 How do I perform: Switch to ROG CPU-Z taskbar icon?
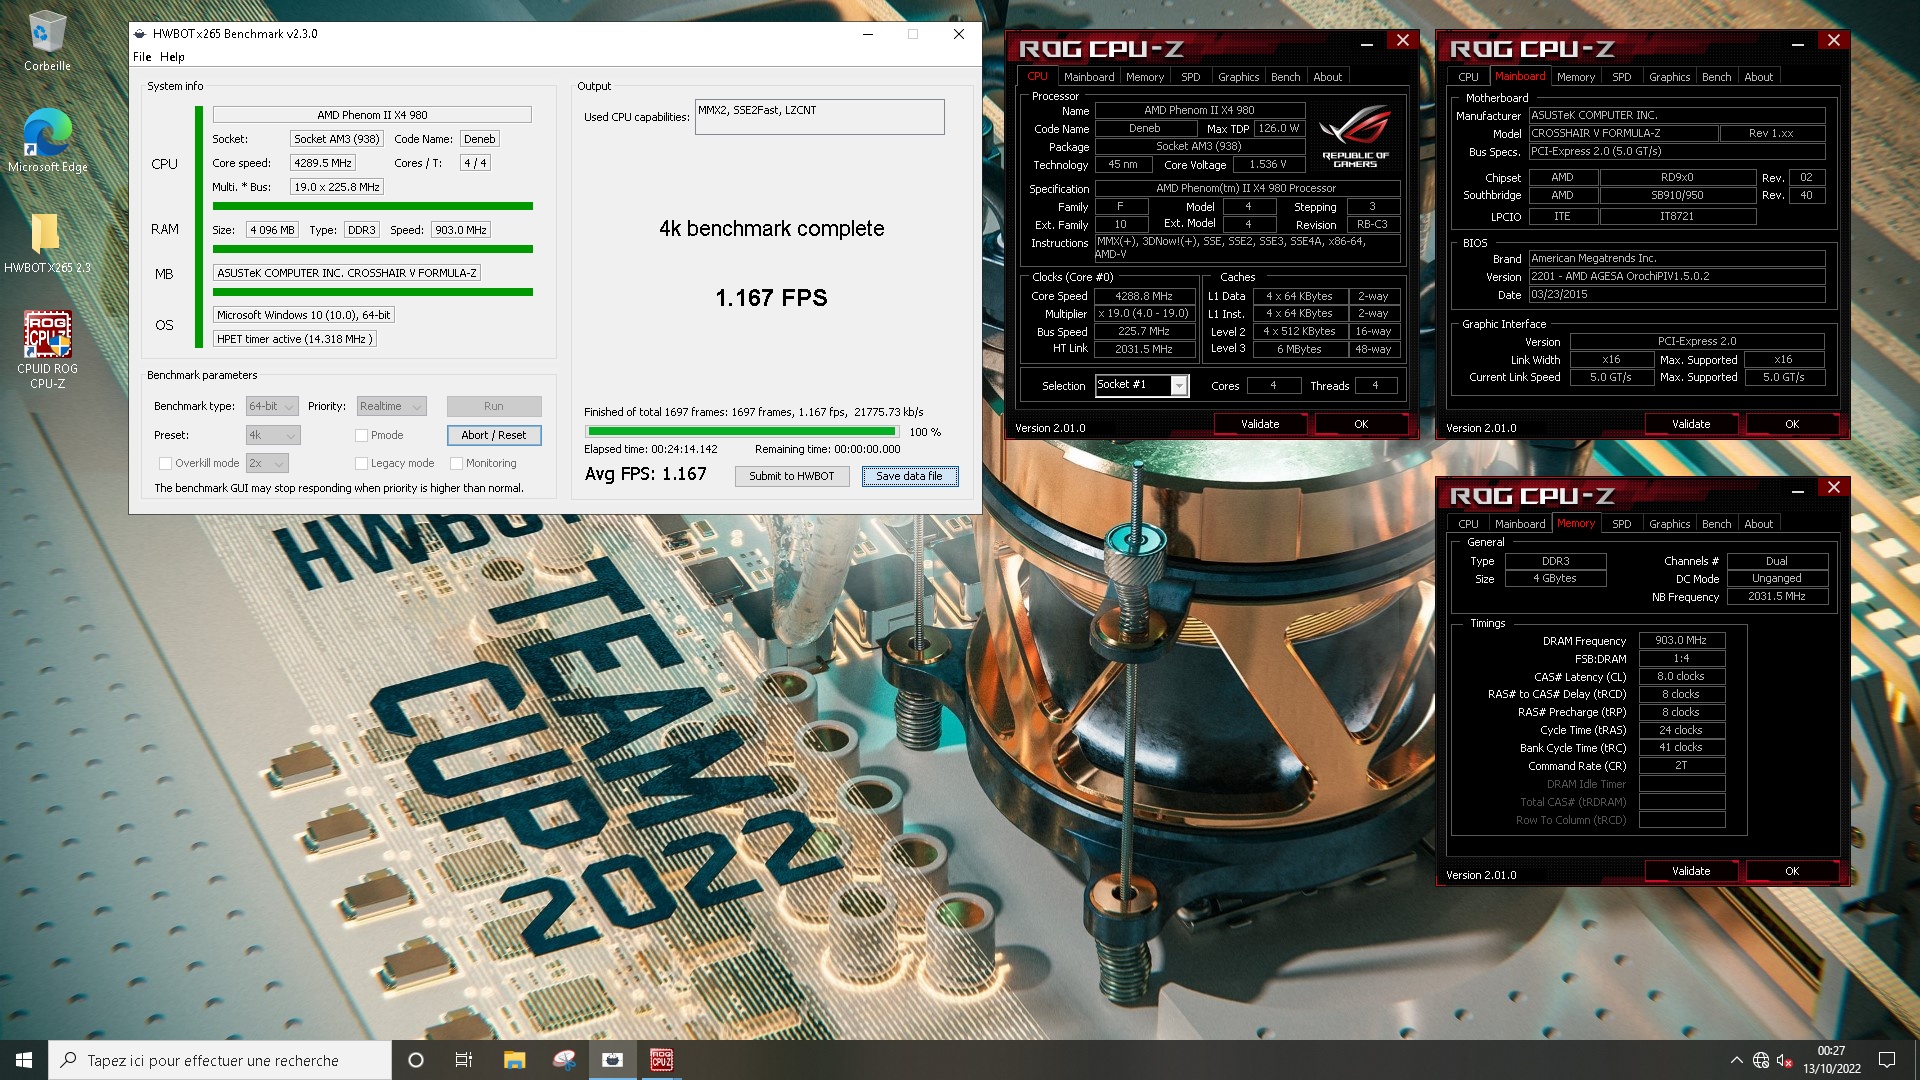[x=661, y=1060]
